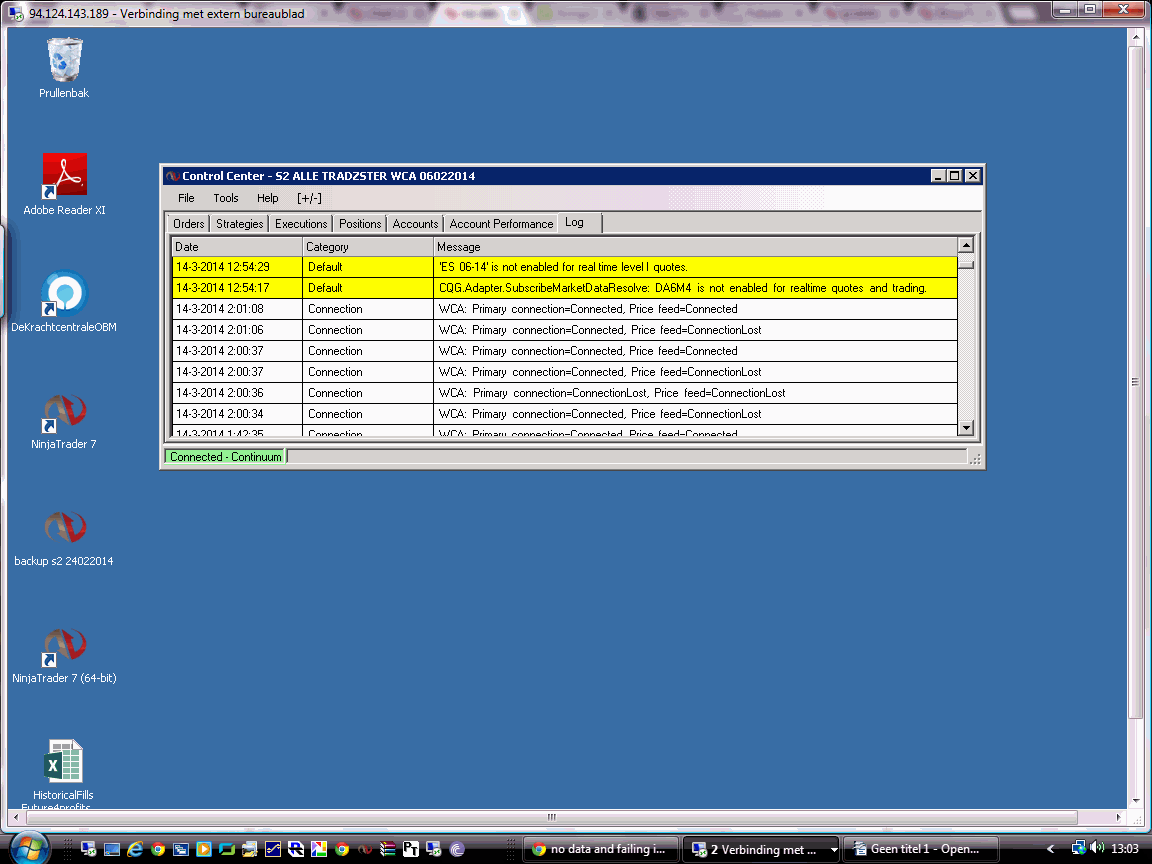This screenshot has height=864, width=1152.
Task: Open the File menu in Control Center
Action: point(186,198)
